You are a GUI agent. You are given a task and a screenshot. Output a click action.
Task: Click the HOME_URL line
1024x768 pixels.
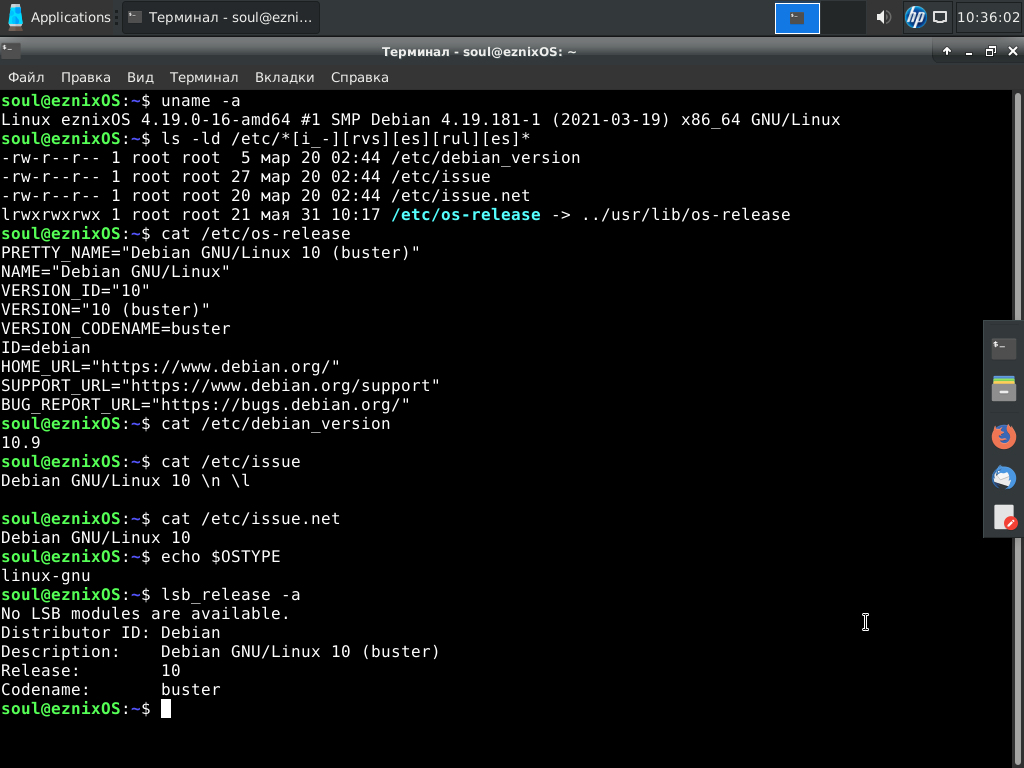pyautogui.click(x=170, y=367)
